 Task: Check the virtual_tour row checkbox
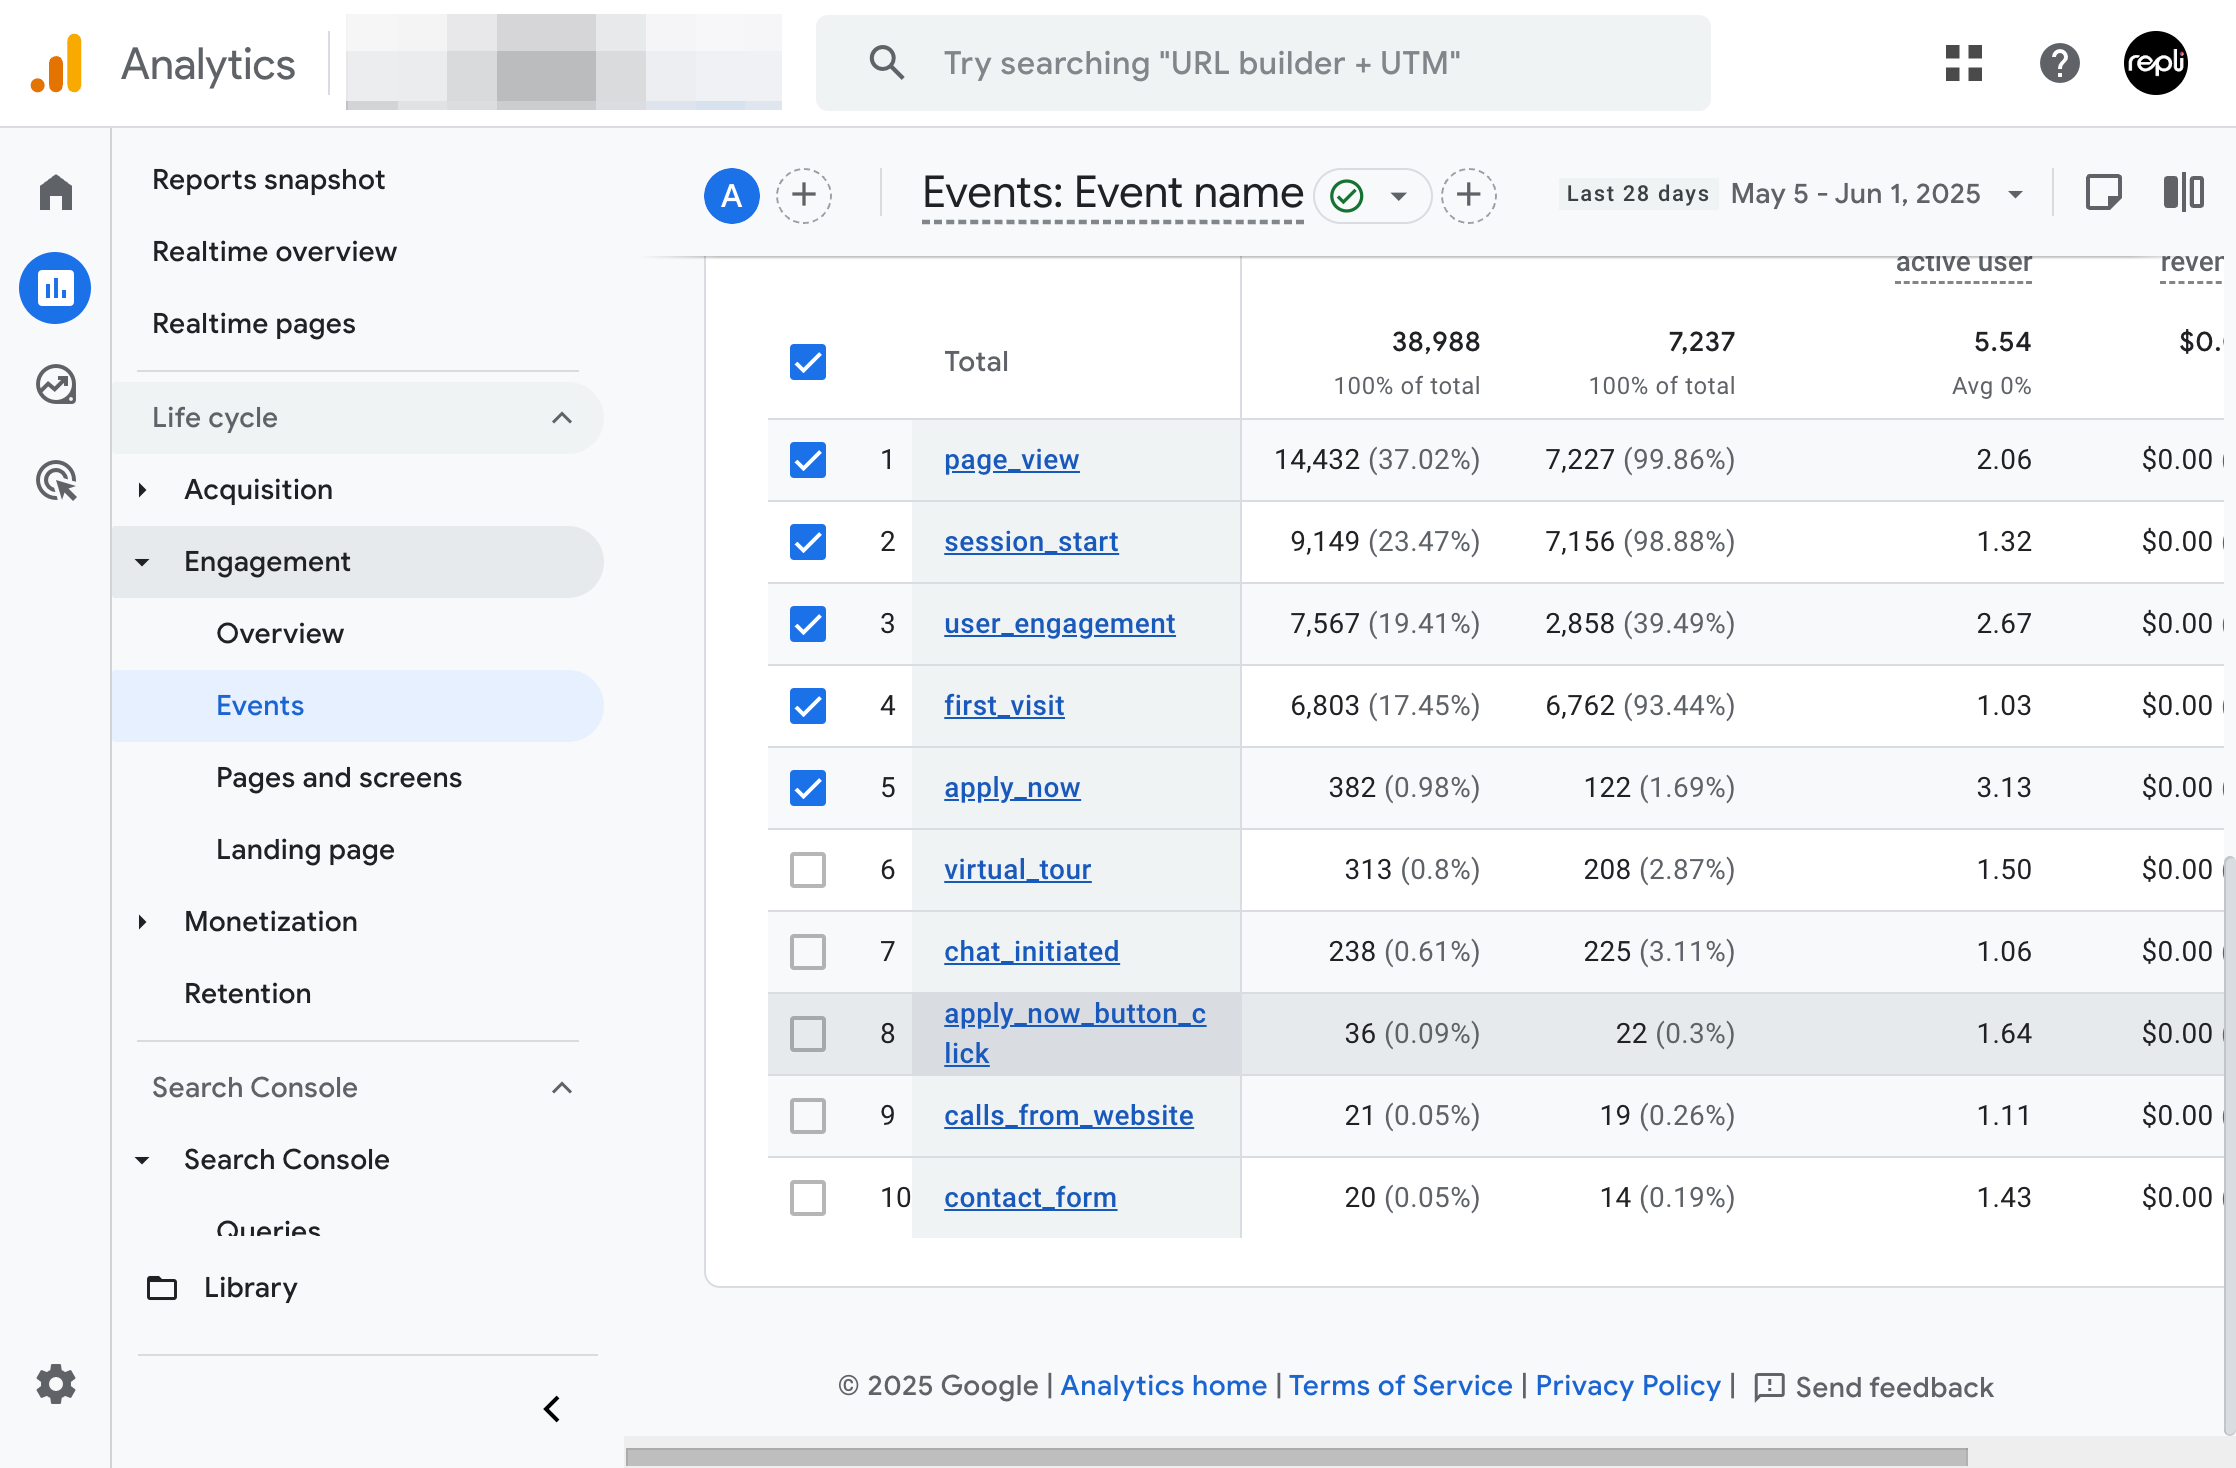click(808, 870)
